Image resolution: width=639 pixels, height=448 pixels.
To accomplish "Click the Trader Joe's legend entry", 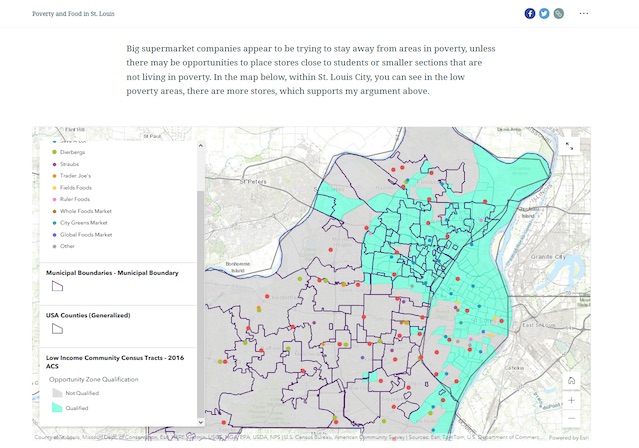I will (x=71, y=176).
